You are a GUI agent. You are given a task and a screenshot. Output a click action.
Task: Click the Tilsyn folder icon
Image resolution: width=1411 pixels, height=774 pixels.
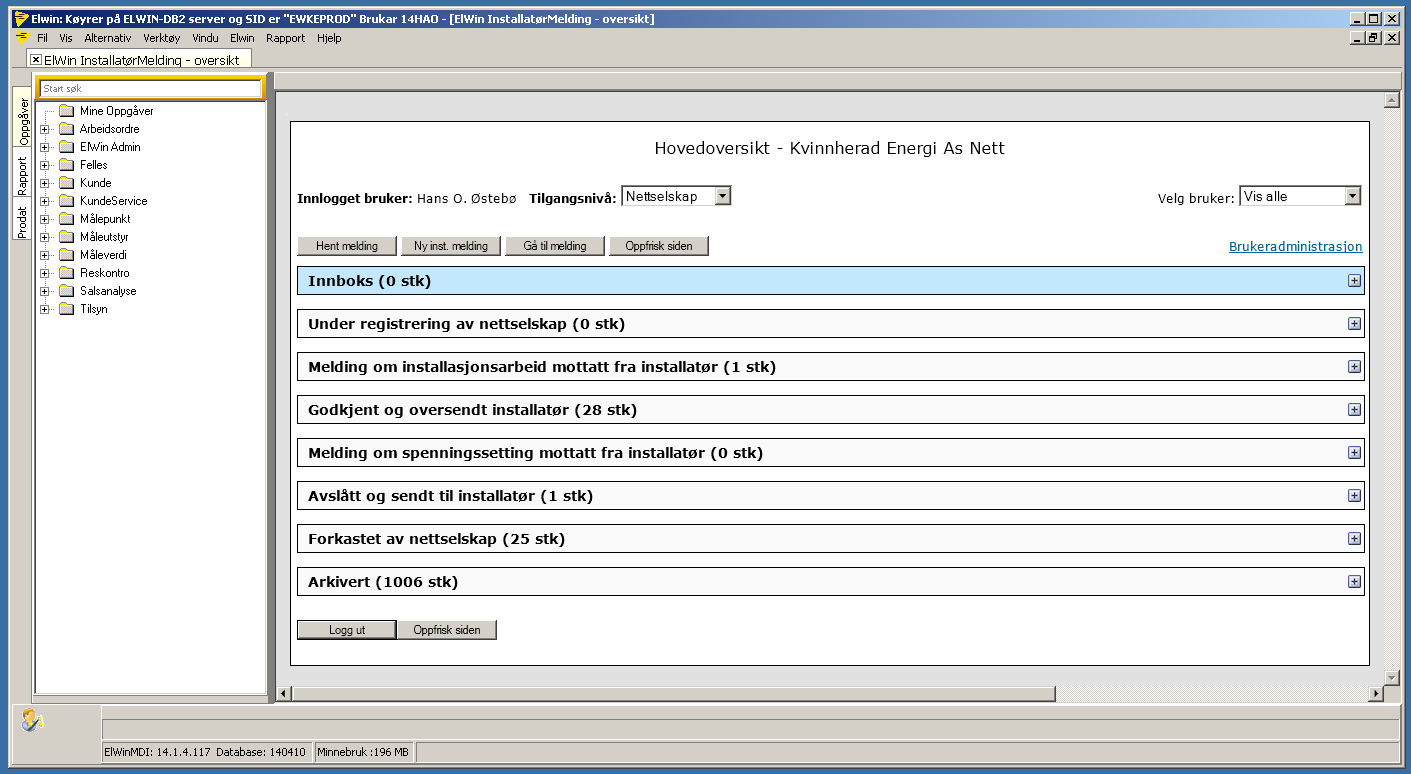(67, 309)
